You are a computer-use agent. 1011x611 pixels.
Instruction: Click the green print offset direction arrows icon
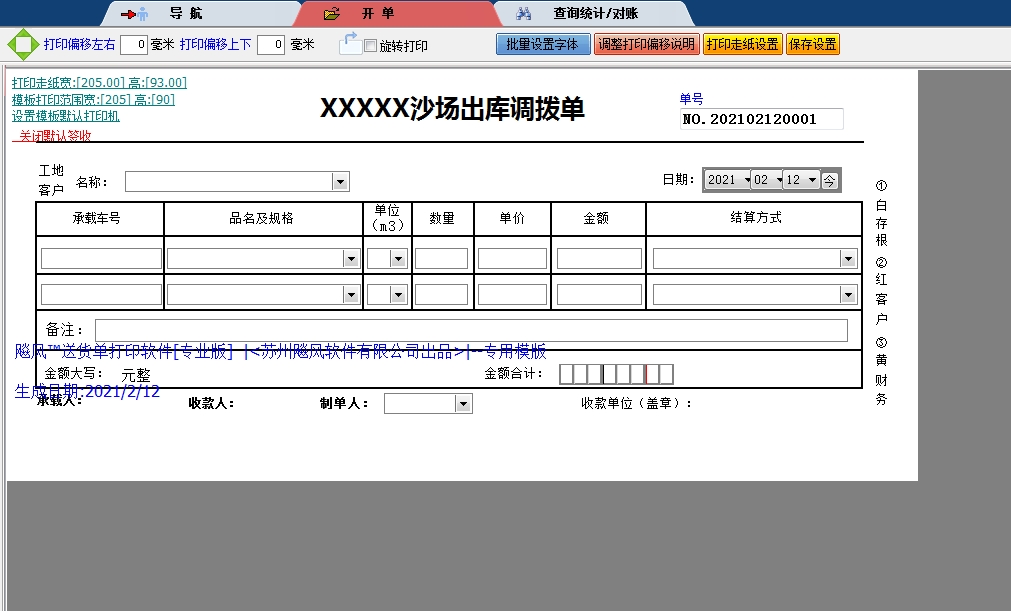click(x=21, y=45)
